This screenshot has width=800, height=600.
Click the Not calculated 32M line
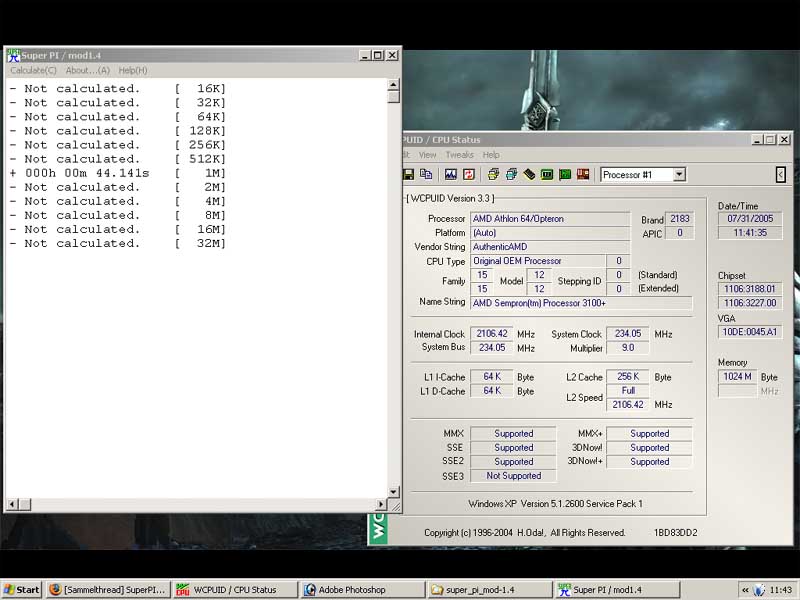pyautogui.click(x=118, y=244)
